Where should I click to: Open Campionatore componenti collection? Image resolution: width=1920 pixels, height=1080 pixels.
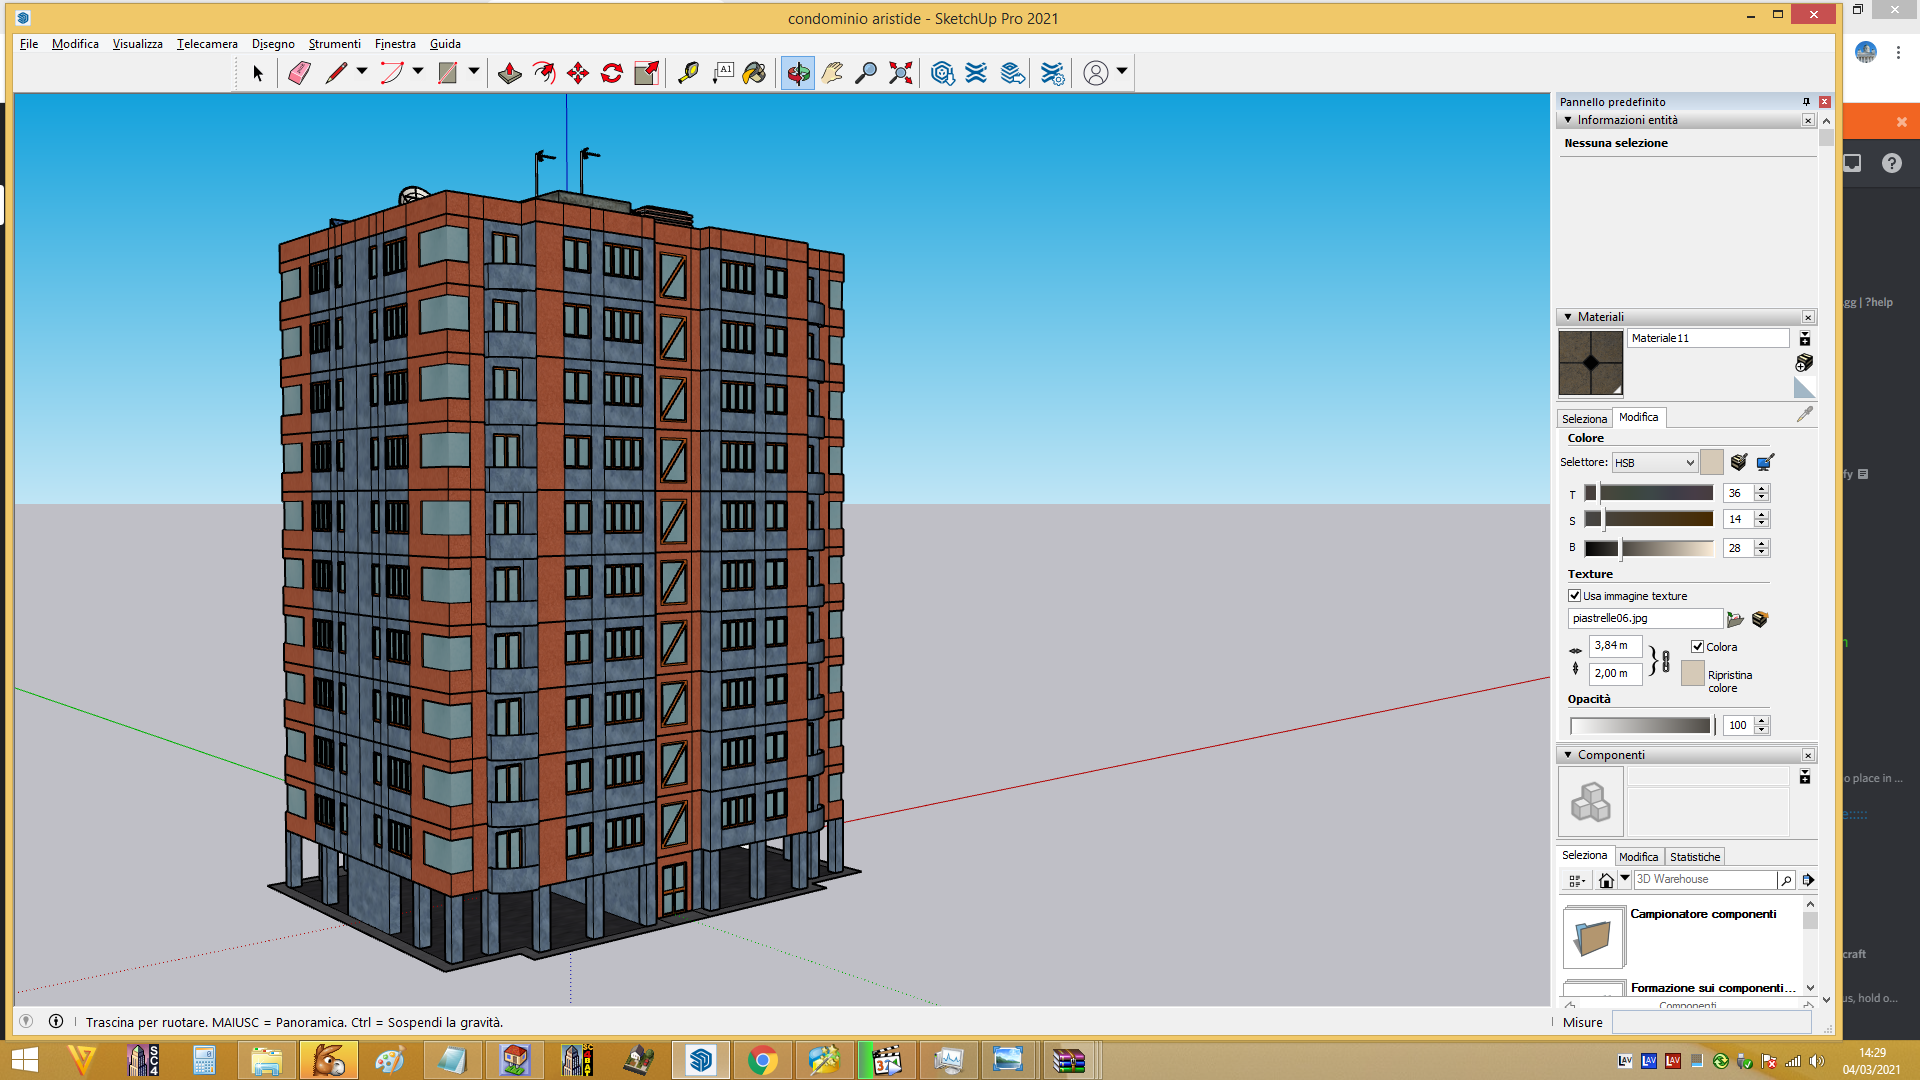[x=1594, y=937]
